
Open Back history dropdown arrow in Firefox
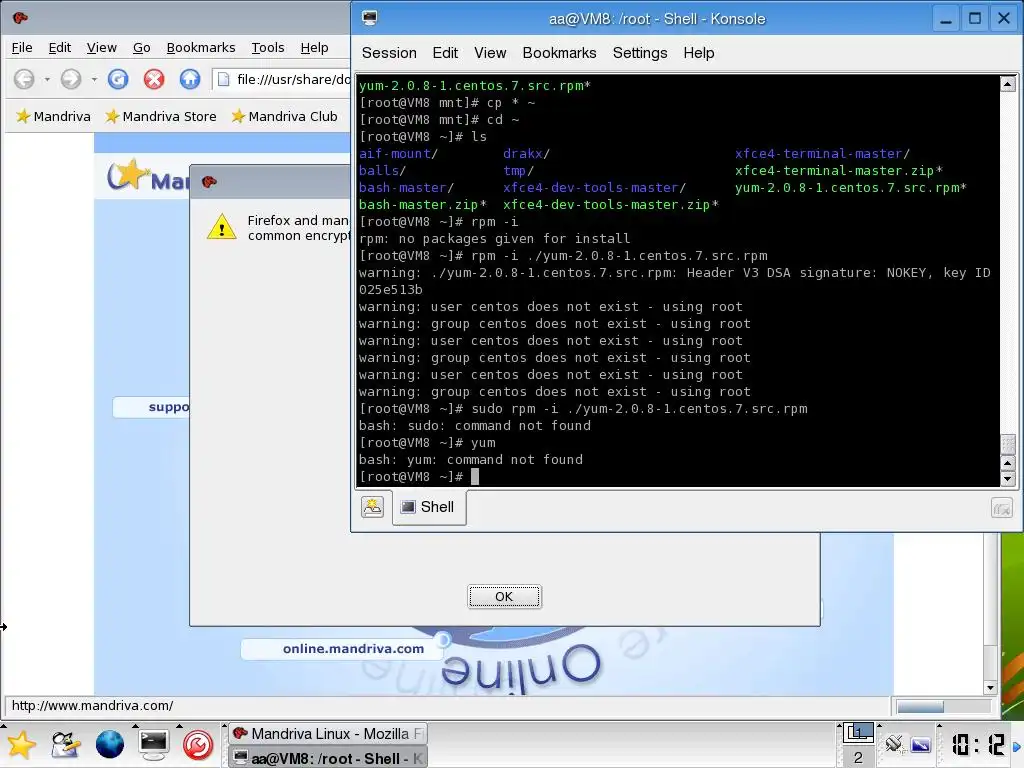(47, 80)
